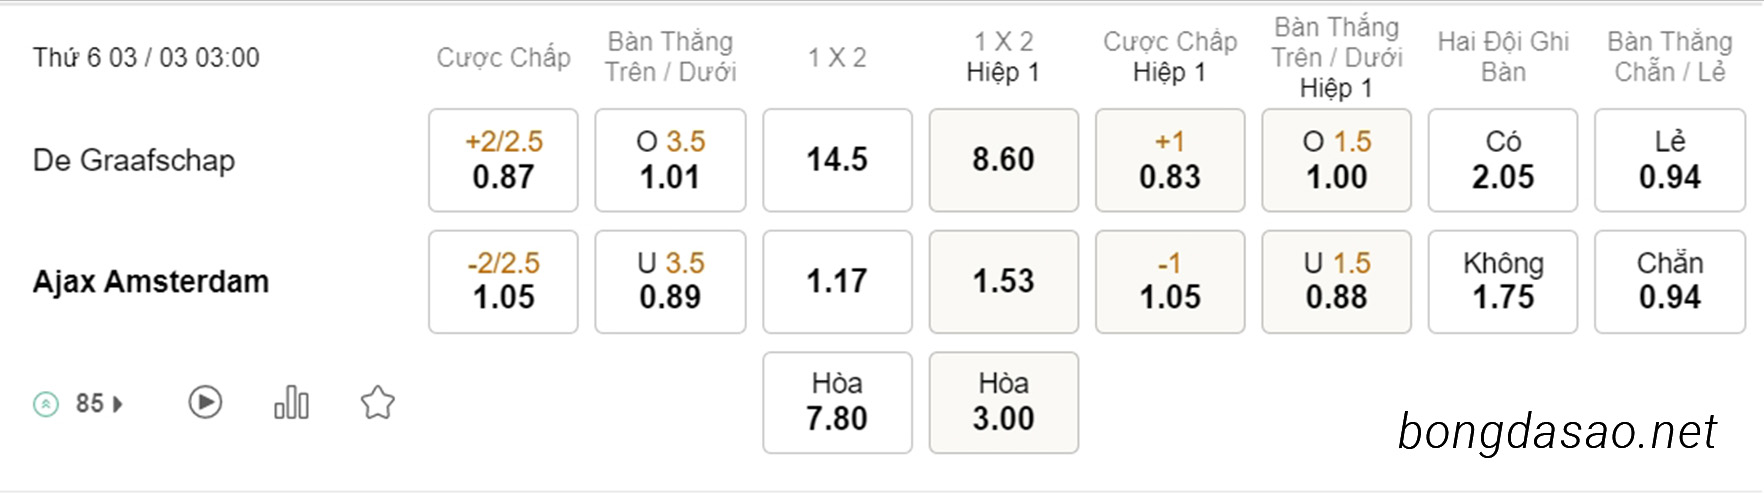The width and height of the screenshot is (1764, 494).
Task: Choose first-half draw Hòa 3.00
Action: pyautogui.click(x=1004, y=402)
